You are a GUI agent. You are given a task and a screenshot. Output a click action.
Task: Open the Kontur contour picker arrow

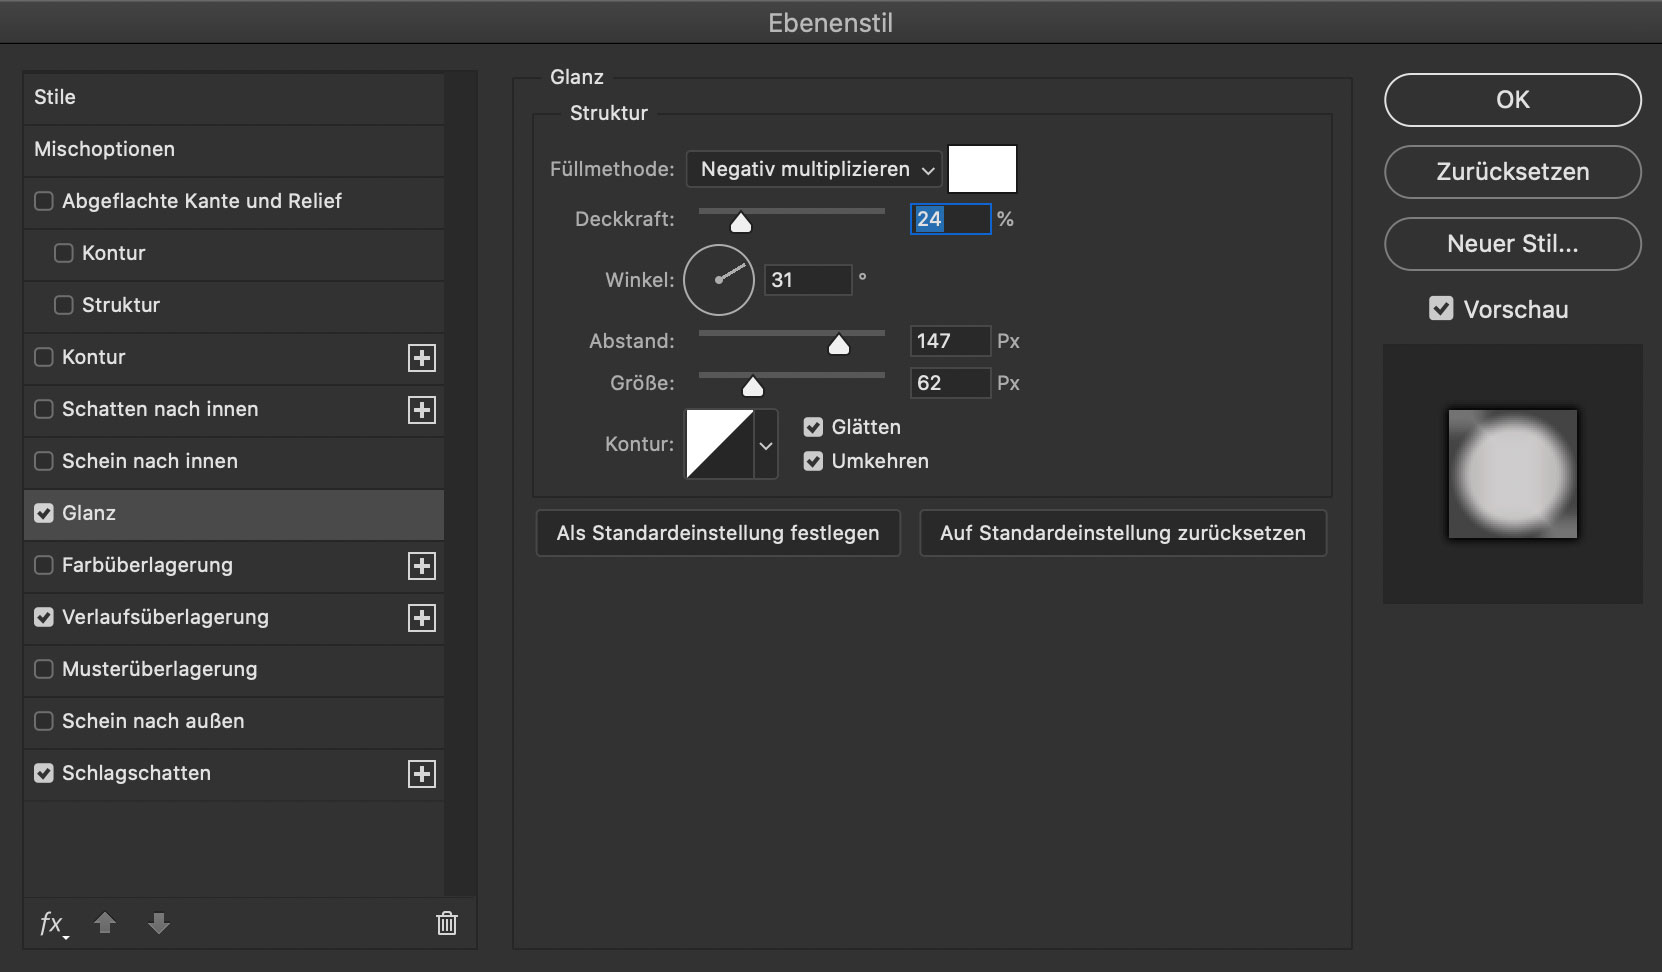click(766, 445)
